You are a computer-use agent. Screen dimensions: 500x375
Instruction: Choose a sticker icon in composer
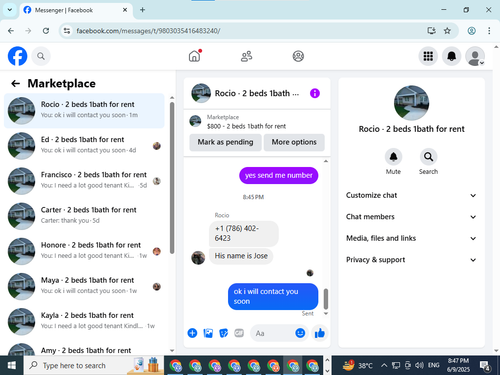(224, 333)
